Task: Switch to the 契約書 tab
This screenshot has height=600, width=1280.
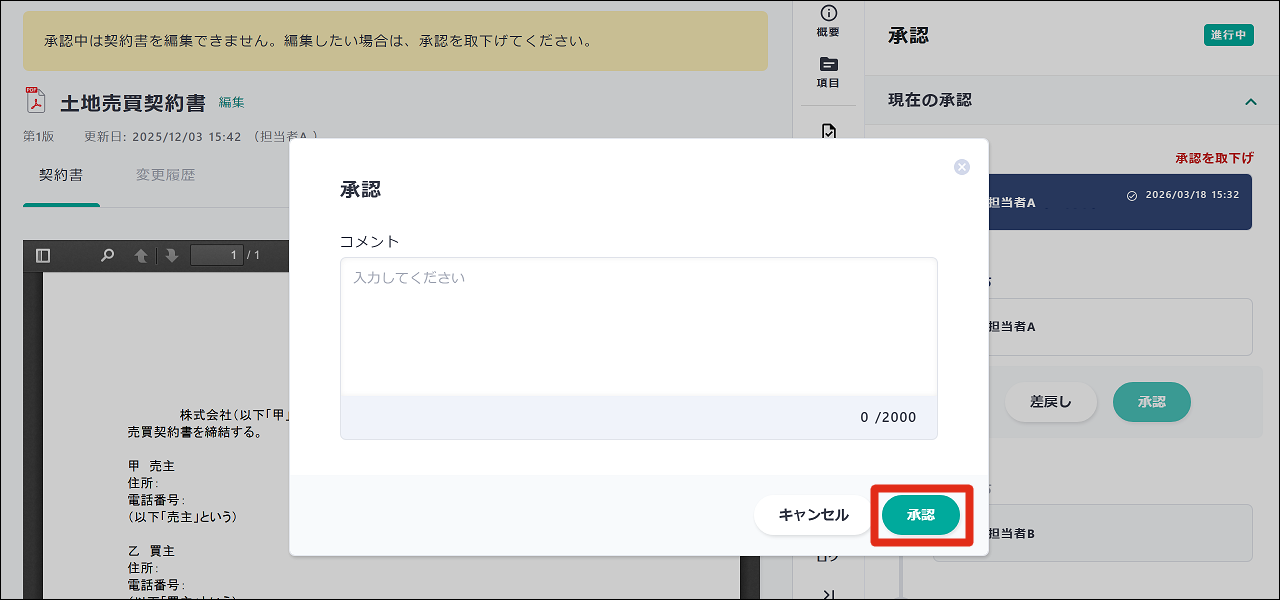Action: point(61,176)
